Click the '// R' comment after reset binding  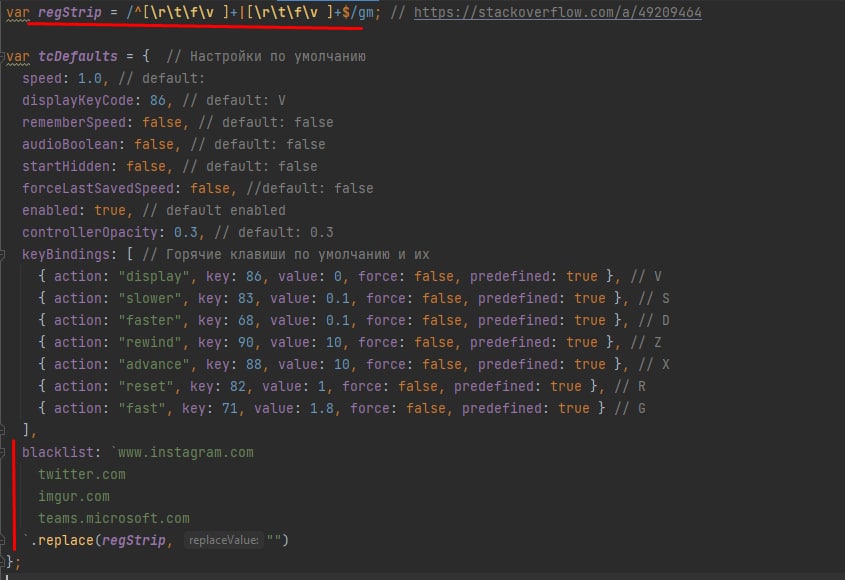pyautogui.click(x=629, y=386)
